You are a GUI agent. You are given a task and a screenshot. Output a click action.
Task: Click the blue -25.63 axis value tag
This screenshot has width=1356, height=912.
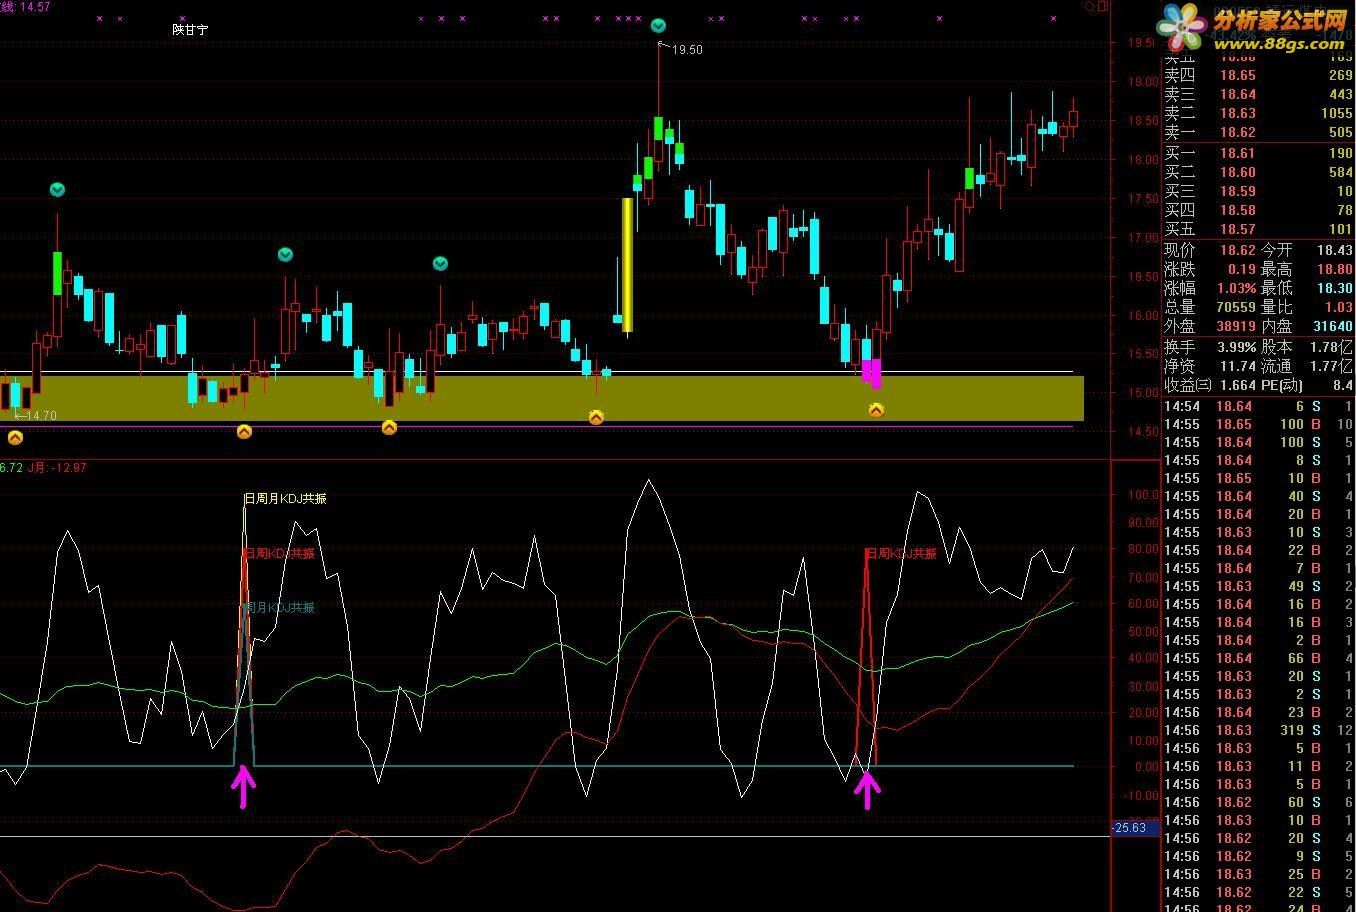1136,828
